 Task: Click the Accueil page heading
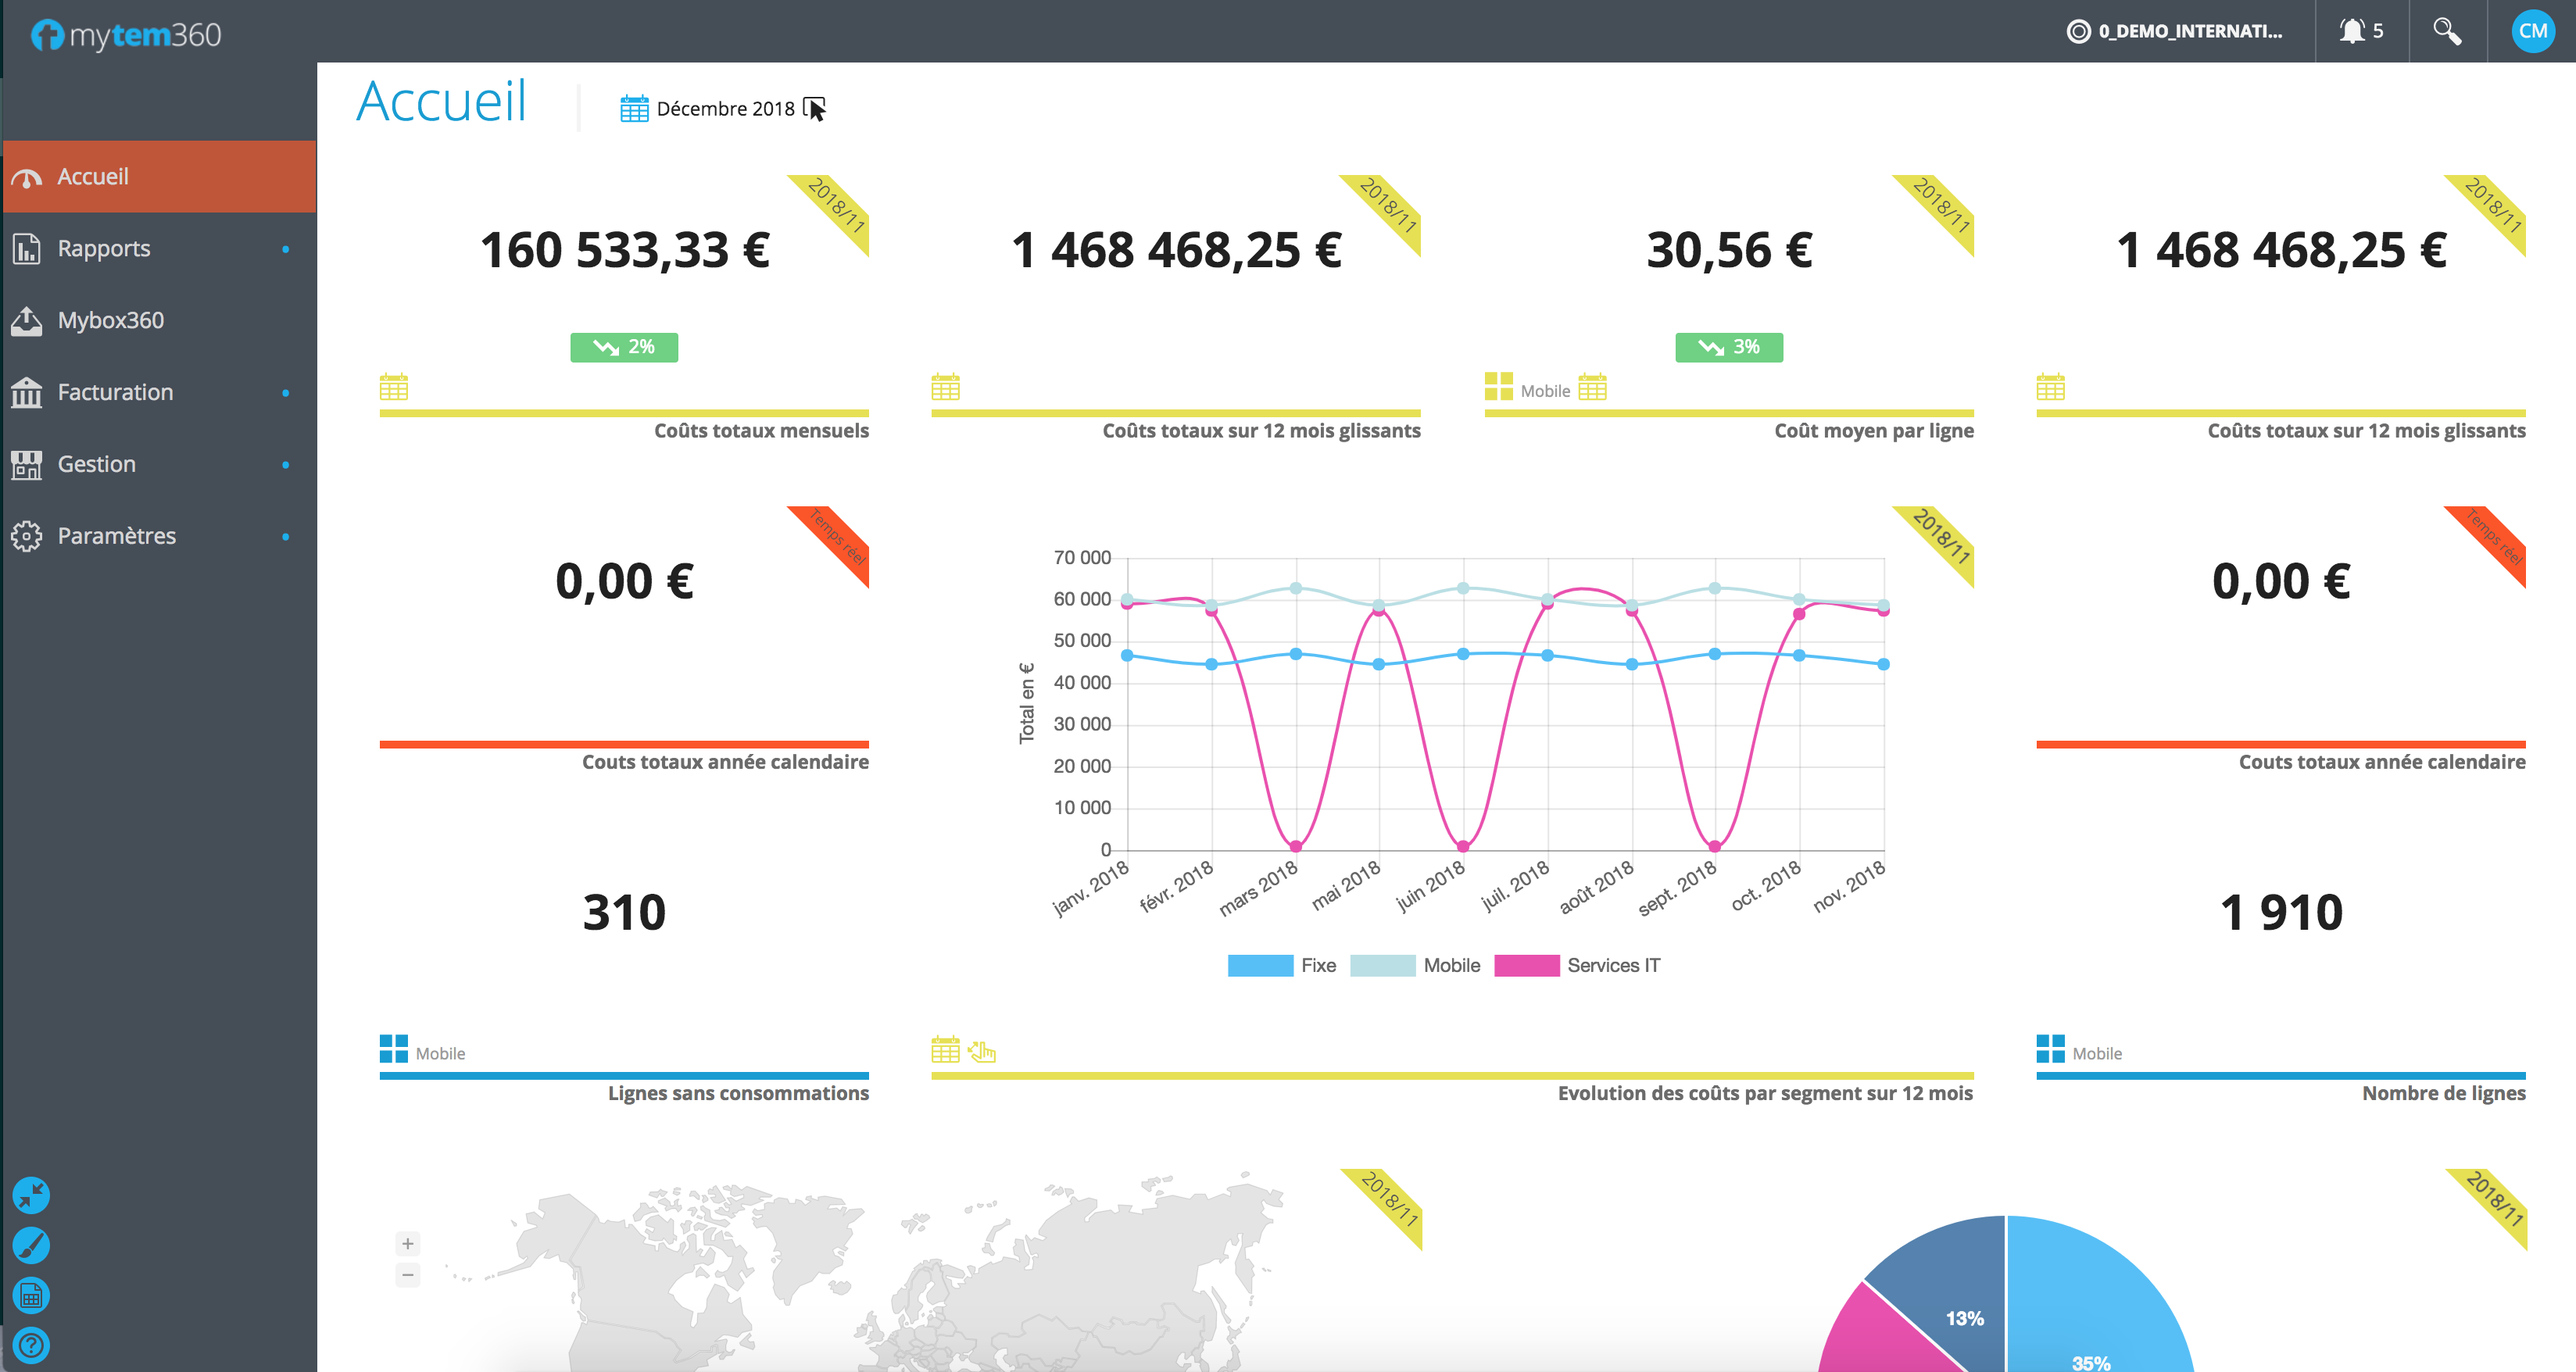click(441, 101)
